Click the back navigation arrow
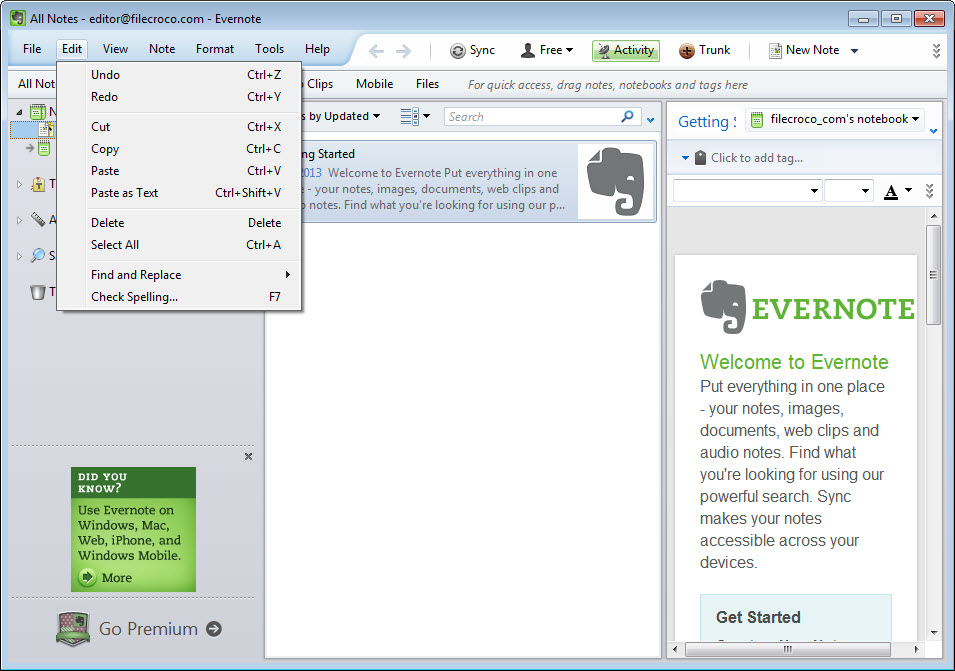 click(376, 49)
